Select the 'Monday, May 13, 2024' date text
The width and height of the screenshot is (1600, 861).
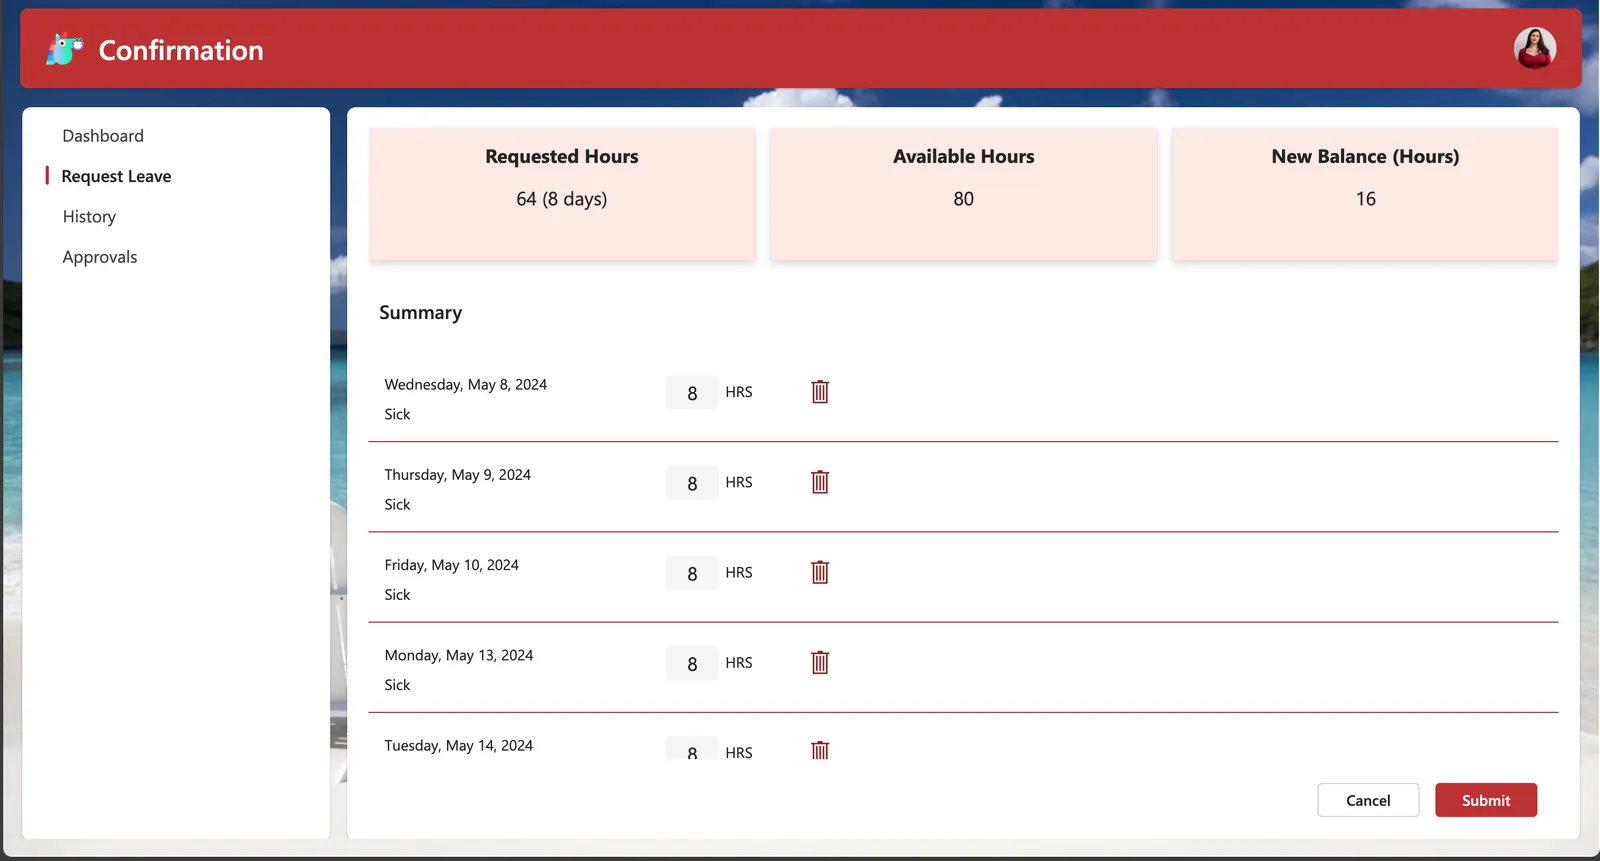coord(459,655)
